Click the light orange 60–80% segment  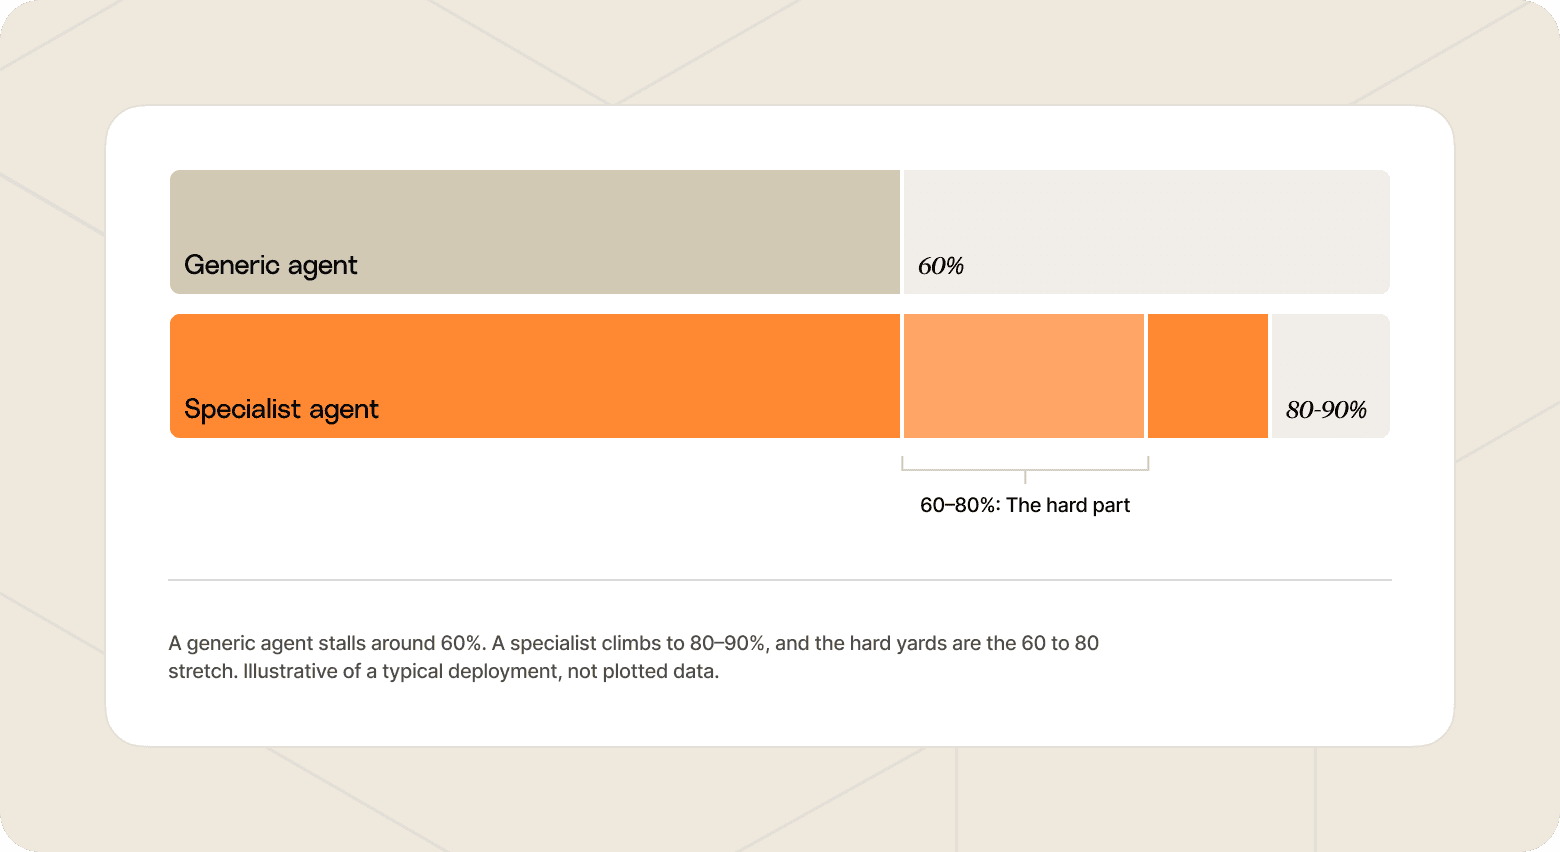(1024, 376)
